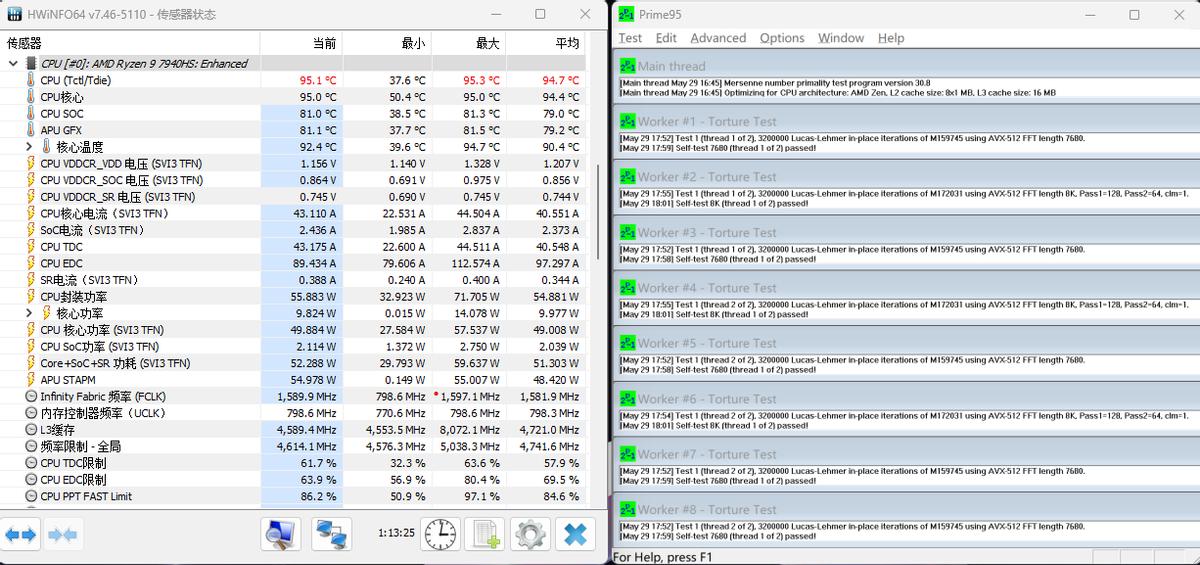This screenshot has height=565, width=1200.
Task: Click the Worker #4 Torture Test icon
Action: tap(628, 287)
